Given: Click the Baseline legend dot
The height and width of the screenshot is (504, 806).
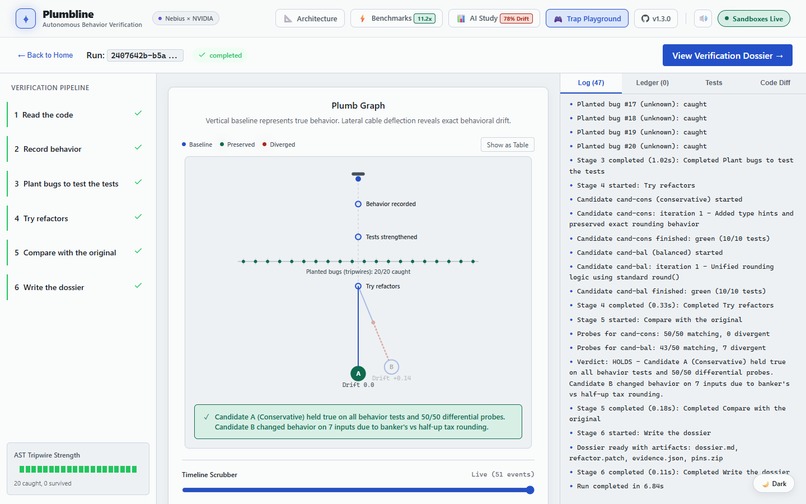Looking at the screenshot, I should pos(184,145).
